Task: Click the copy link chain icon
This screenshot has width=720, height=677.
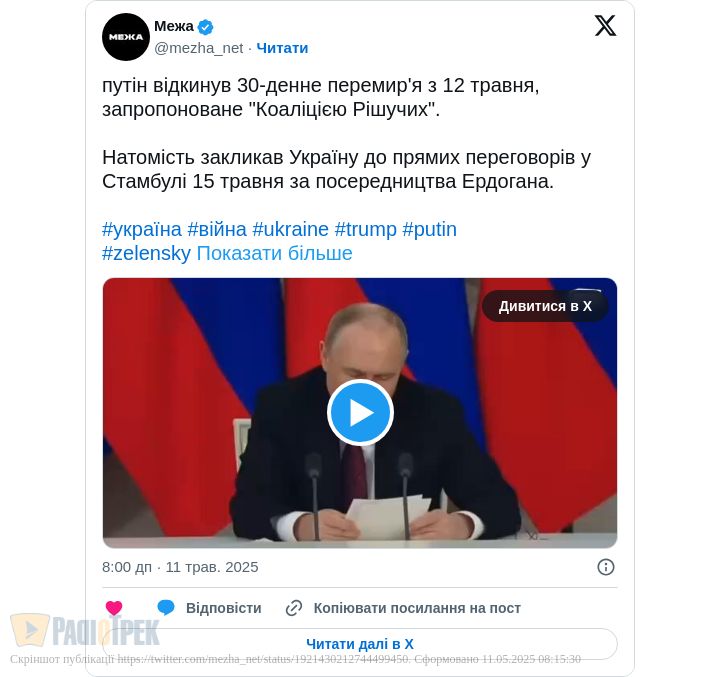Action: (294, 608)
